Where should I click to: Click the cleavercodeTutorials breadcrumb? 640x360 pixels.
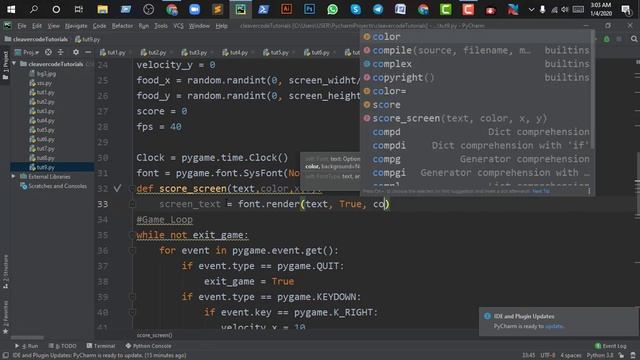(36, 39)
